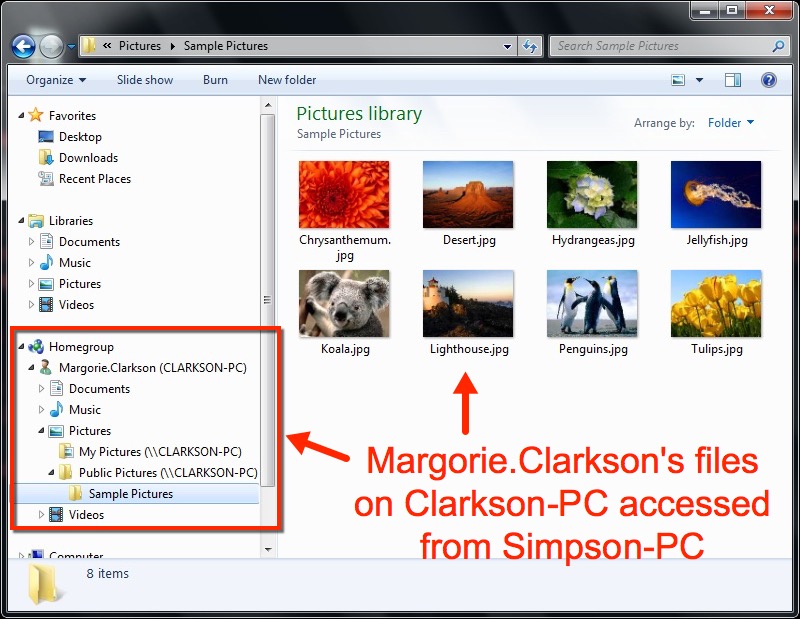
Task: Select the Hydrangeas.jpg thumbnail
Action: tap(592, 194)
